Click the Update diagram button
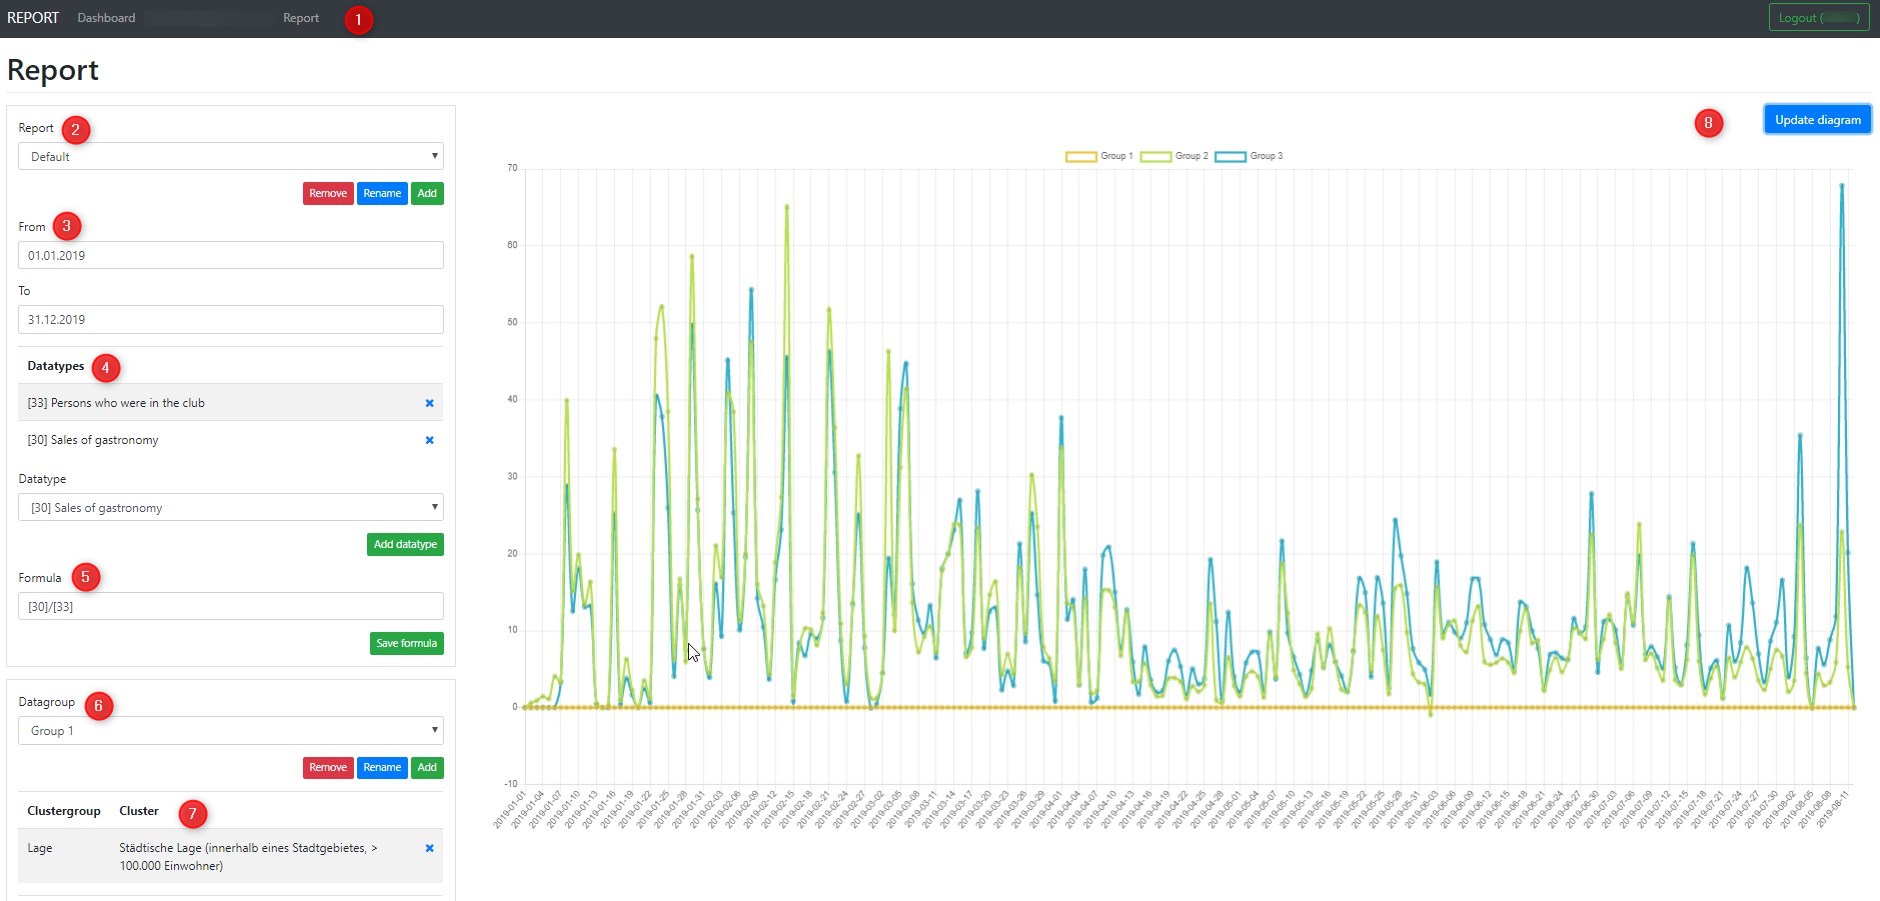1880x901 pixels. (x=1817, y=120)
